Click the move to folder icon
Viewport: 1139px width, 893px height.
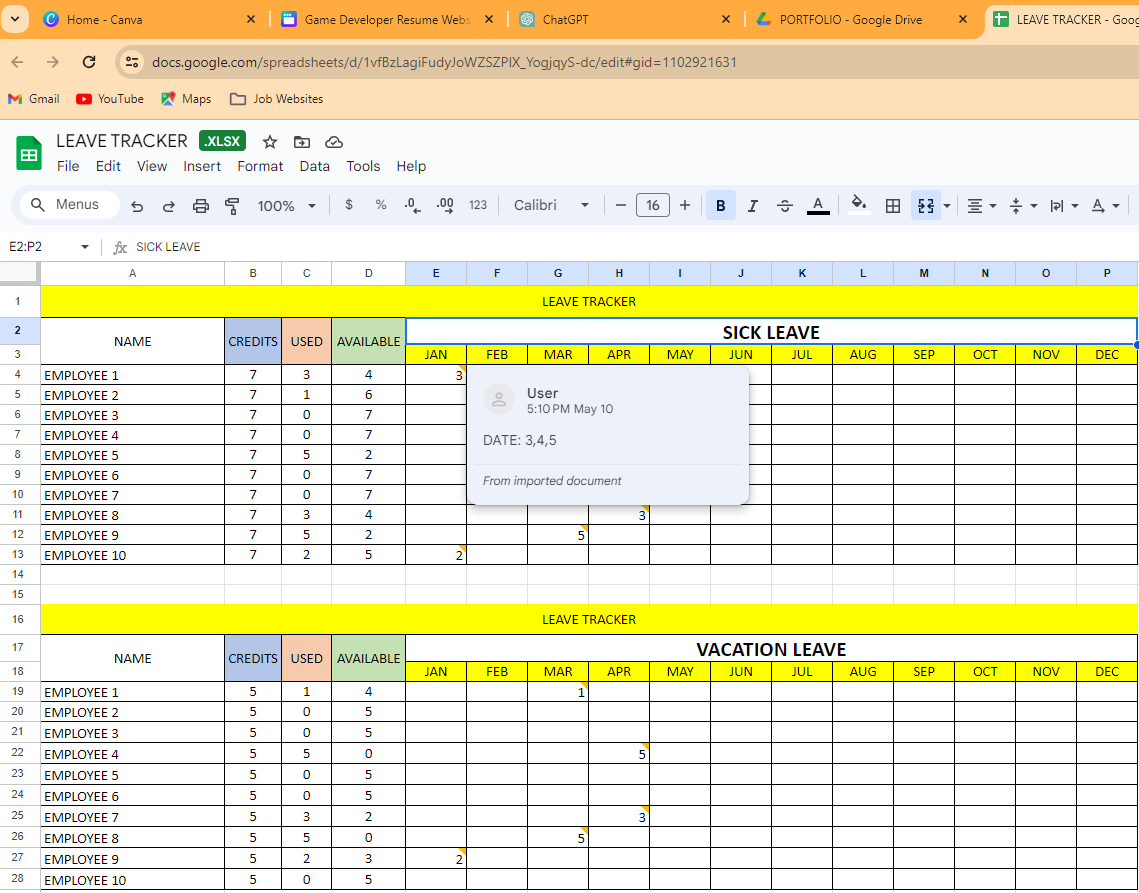point(301,142)
